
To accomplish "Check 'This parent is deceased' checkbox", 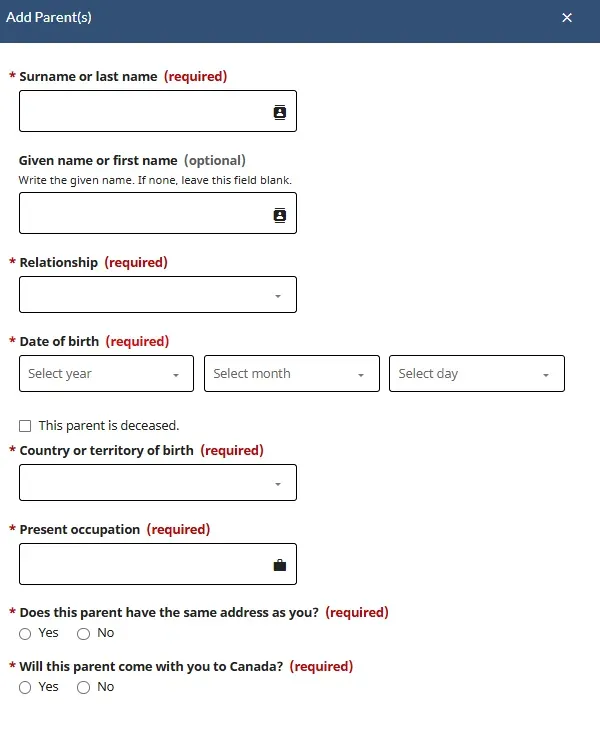I will [x=25, y=426].
